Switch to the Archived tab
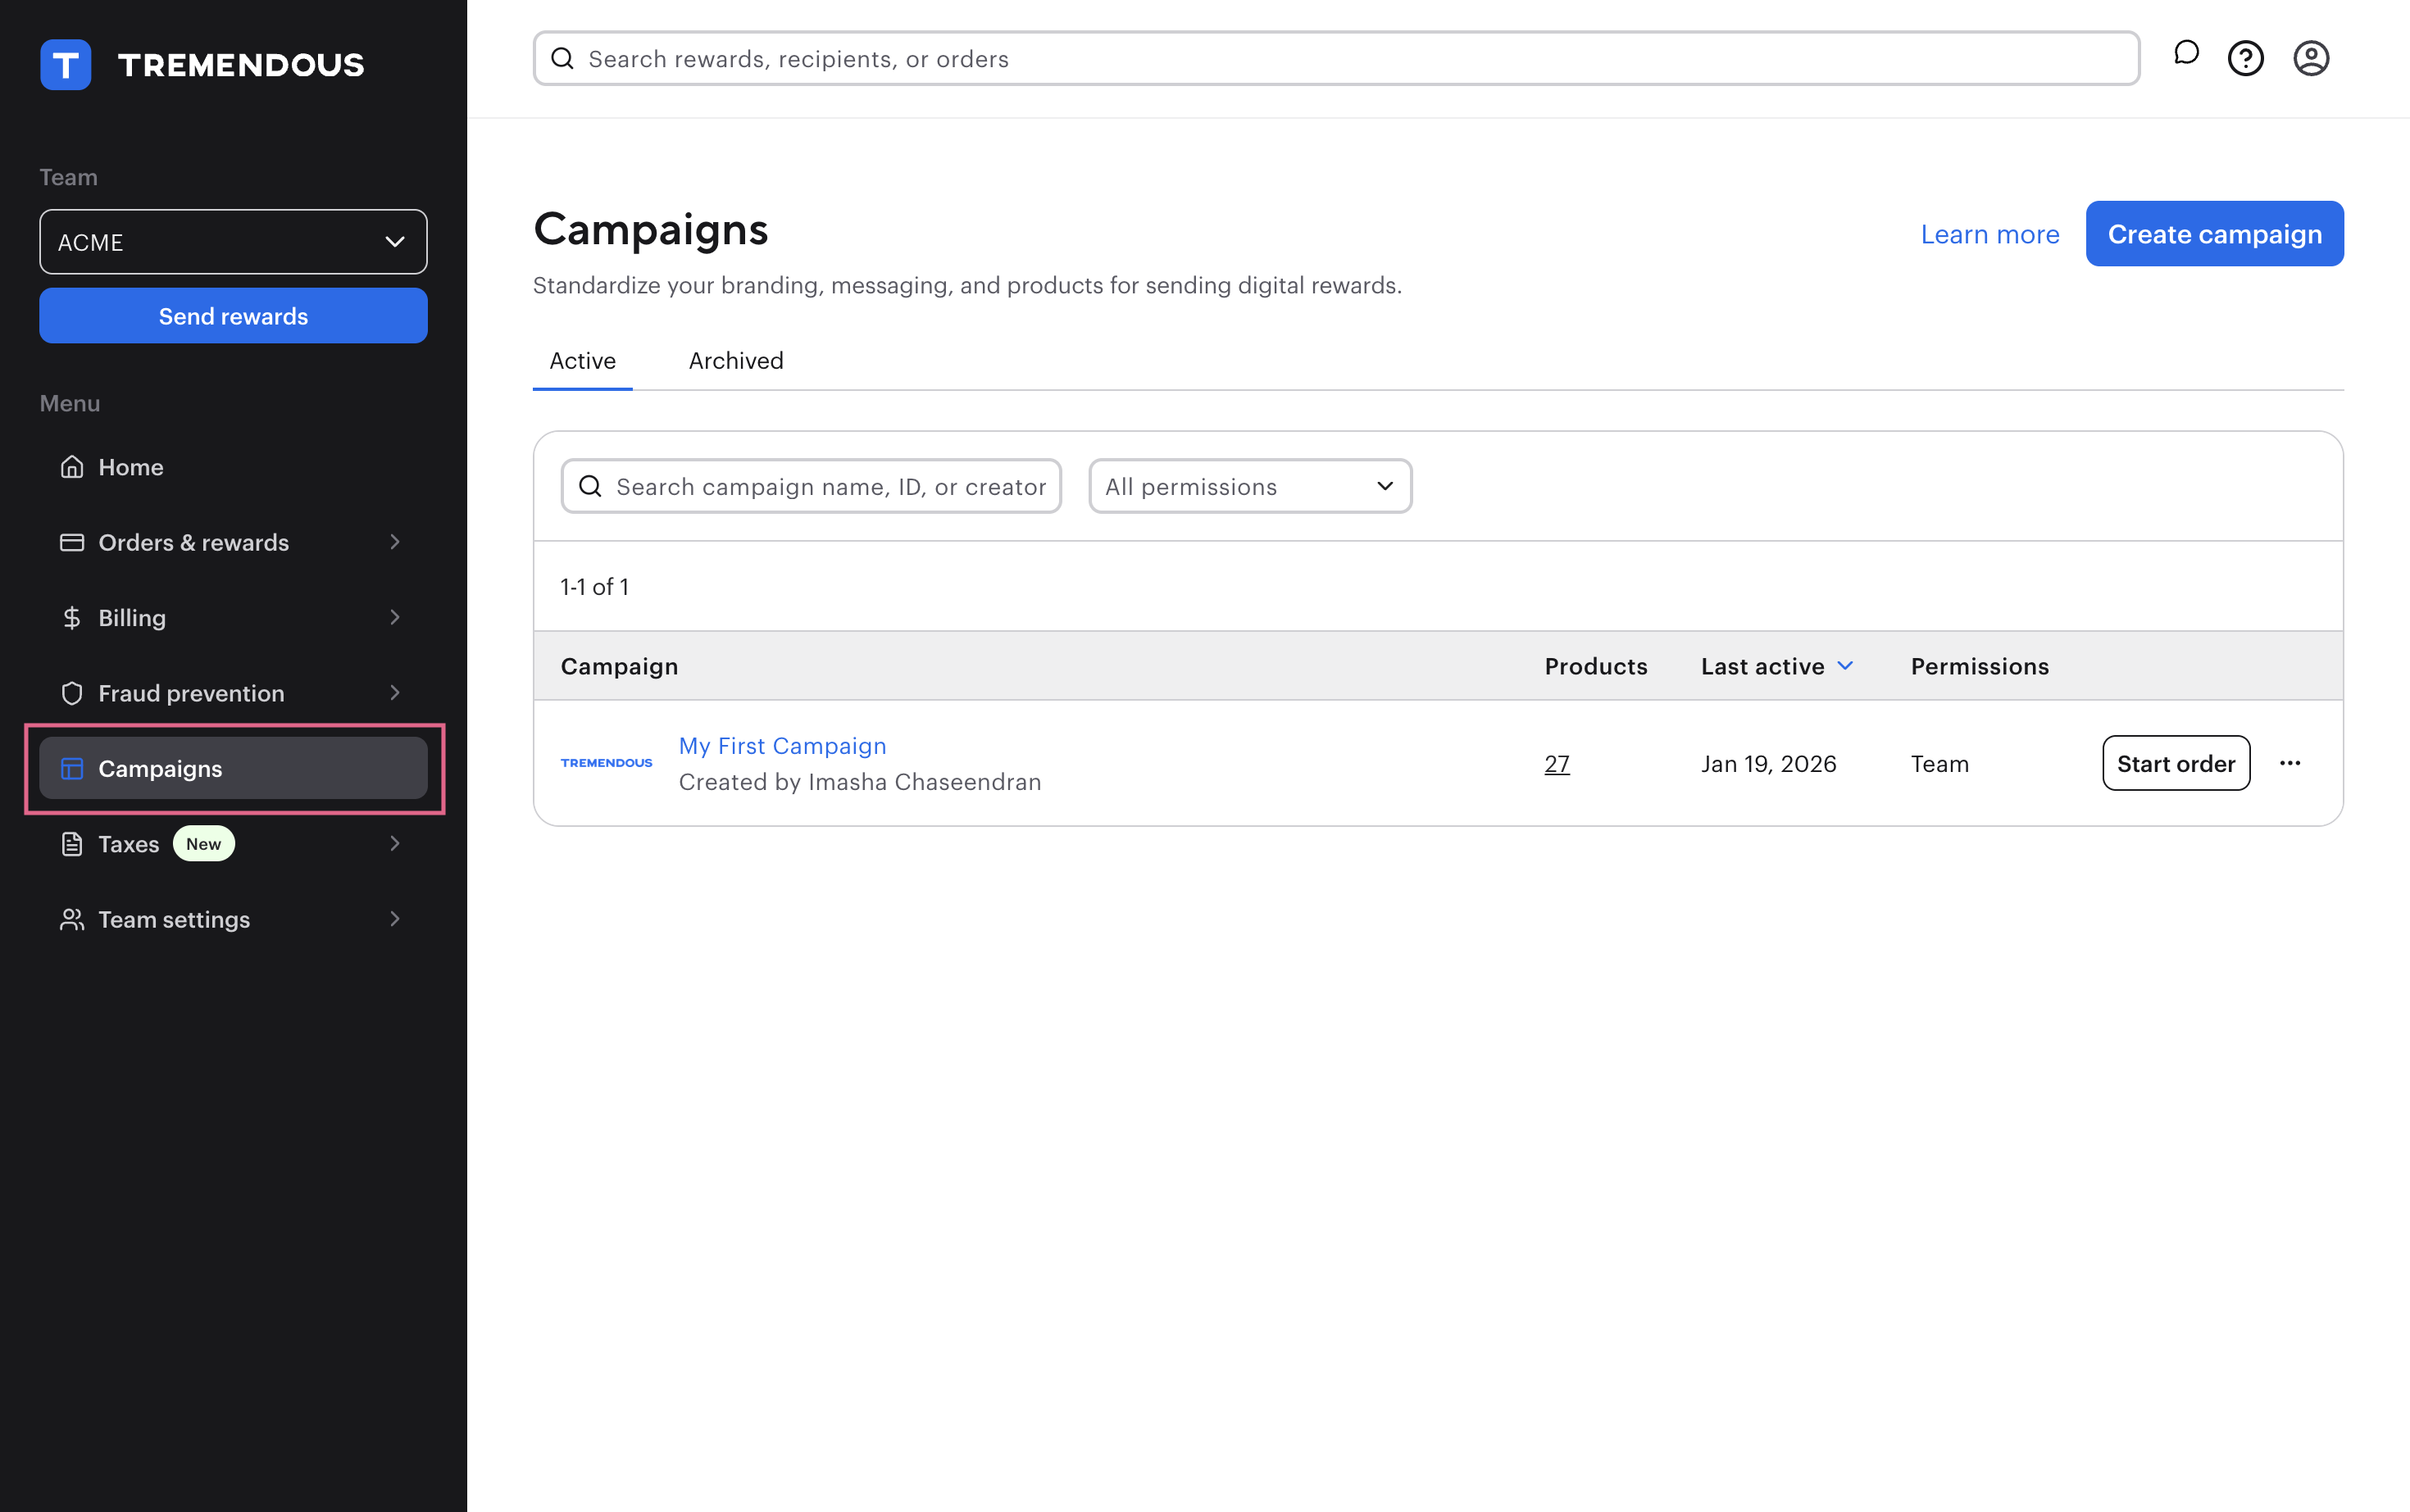This screenshot has height=1512, width=2410. [735, 361]
